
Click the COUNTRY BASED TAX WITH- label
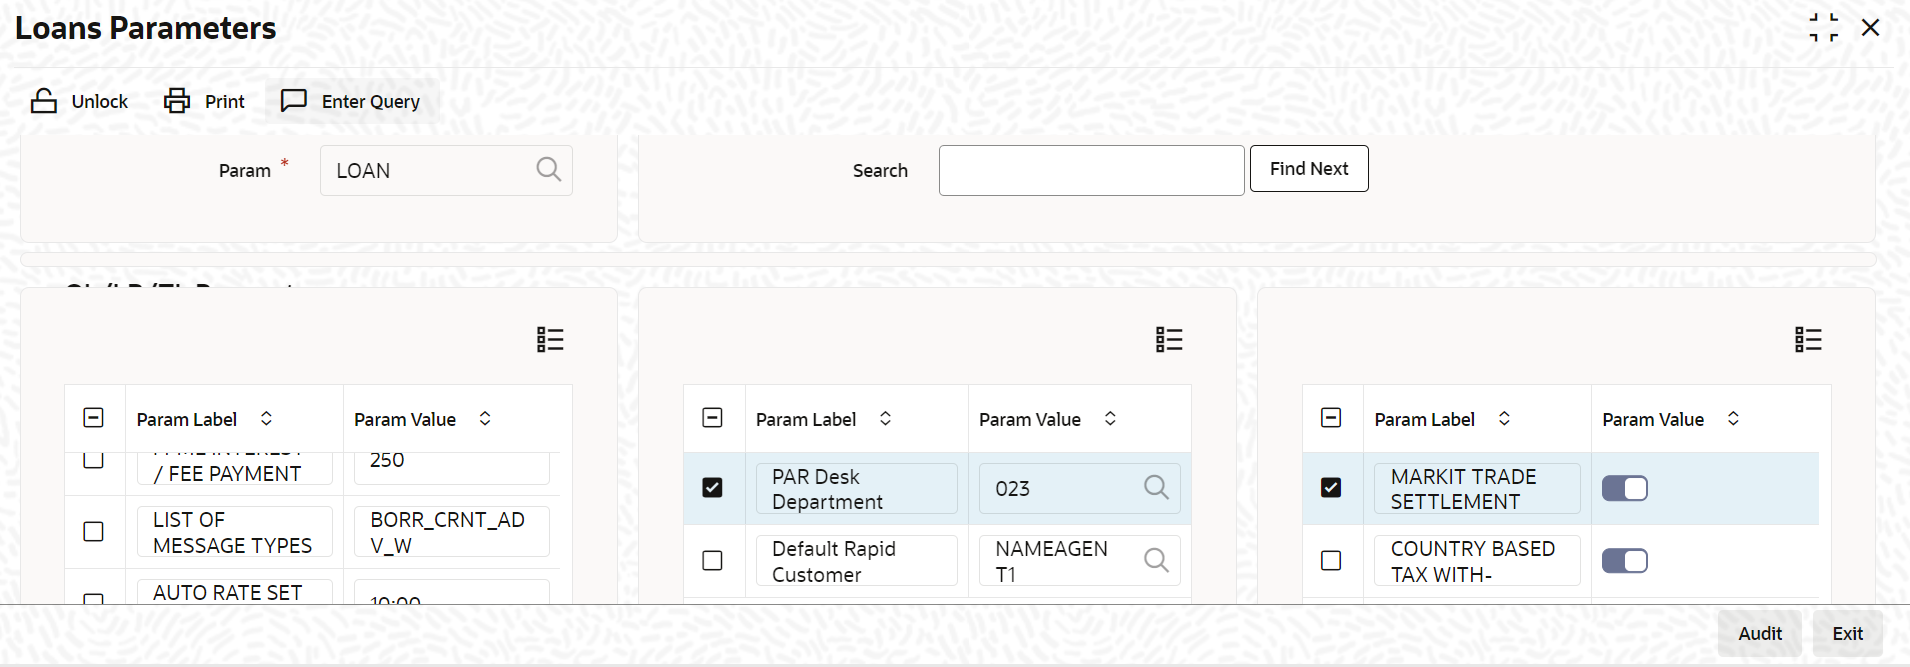pyautogui.click(x=1477, y=561)
